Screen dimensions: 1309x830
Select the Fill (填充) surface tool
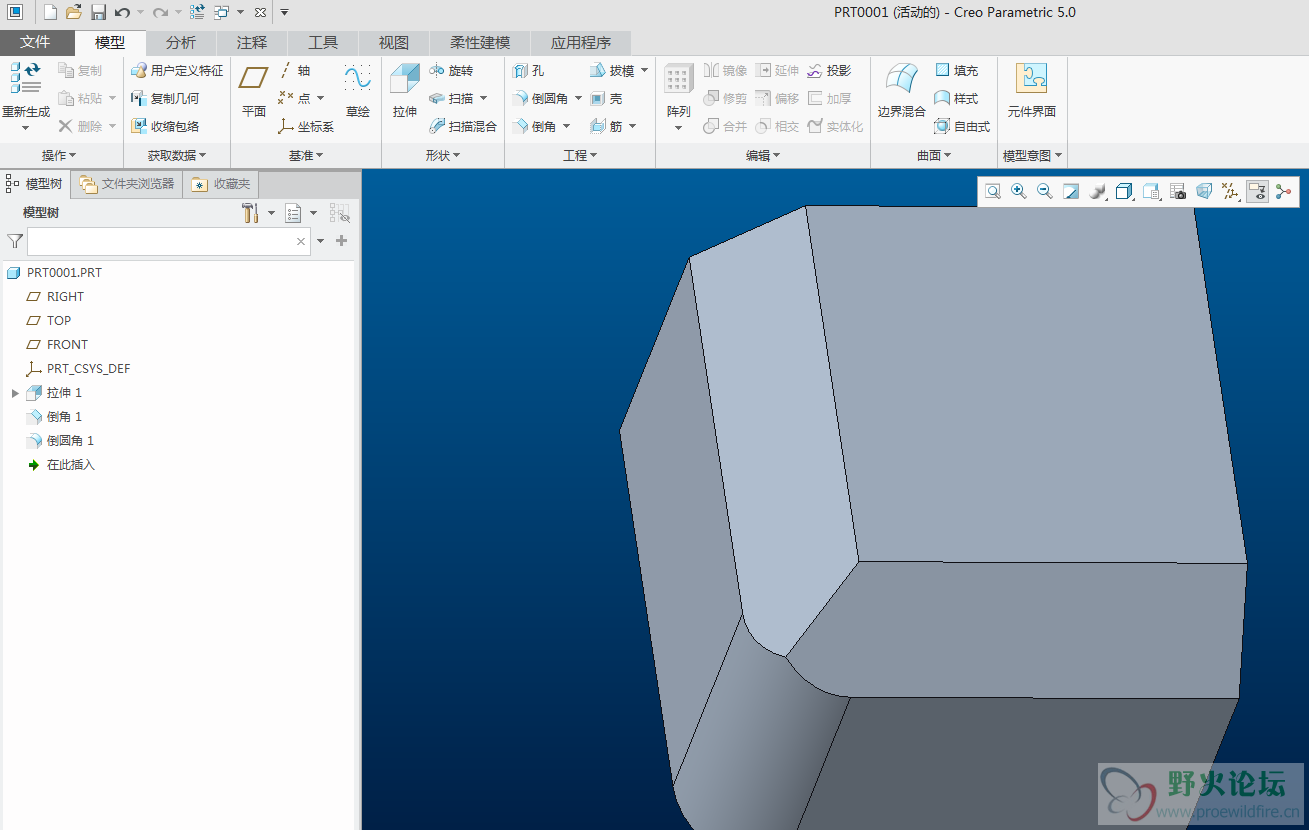pyautogui.click(x=956, y=71)
